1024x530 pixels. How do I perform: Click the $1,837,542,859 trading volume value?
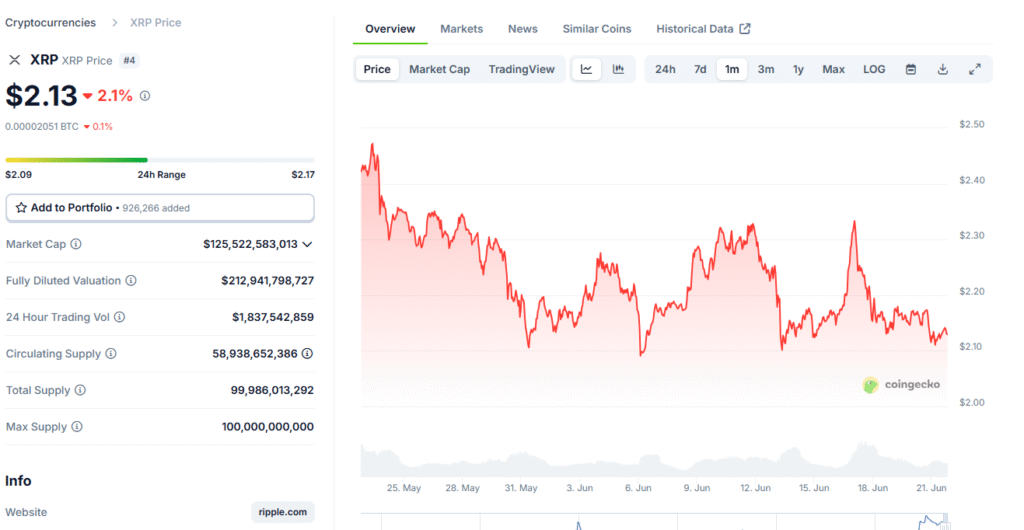pos(273,317)
